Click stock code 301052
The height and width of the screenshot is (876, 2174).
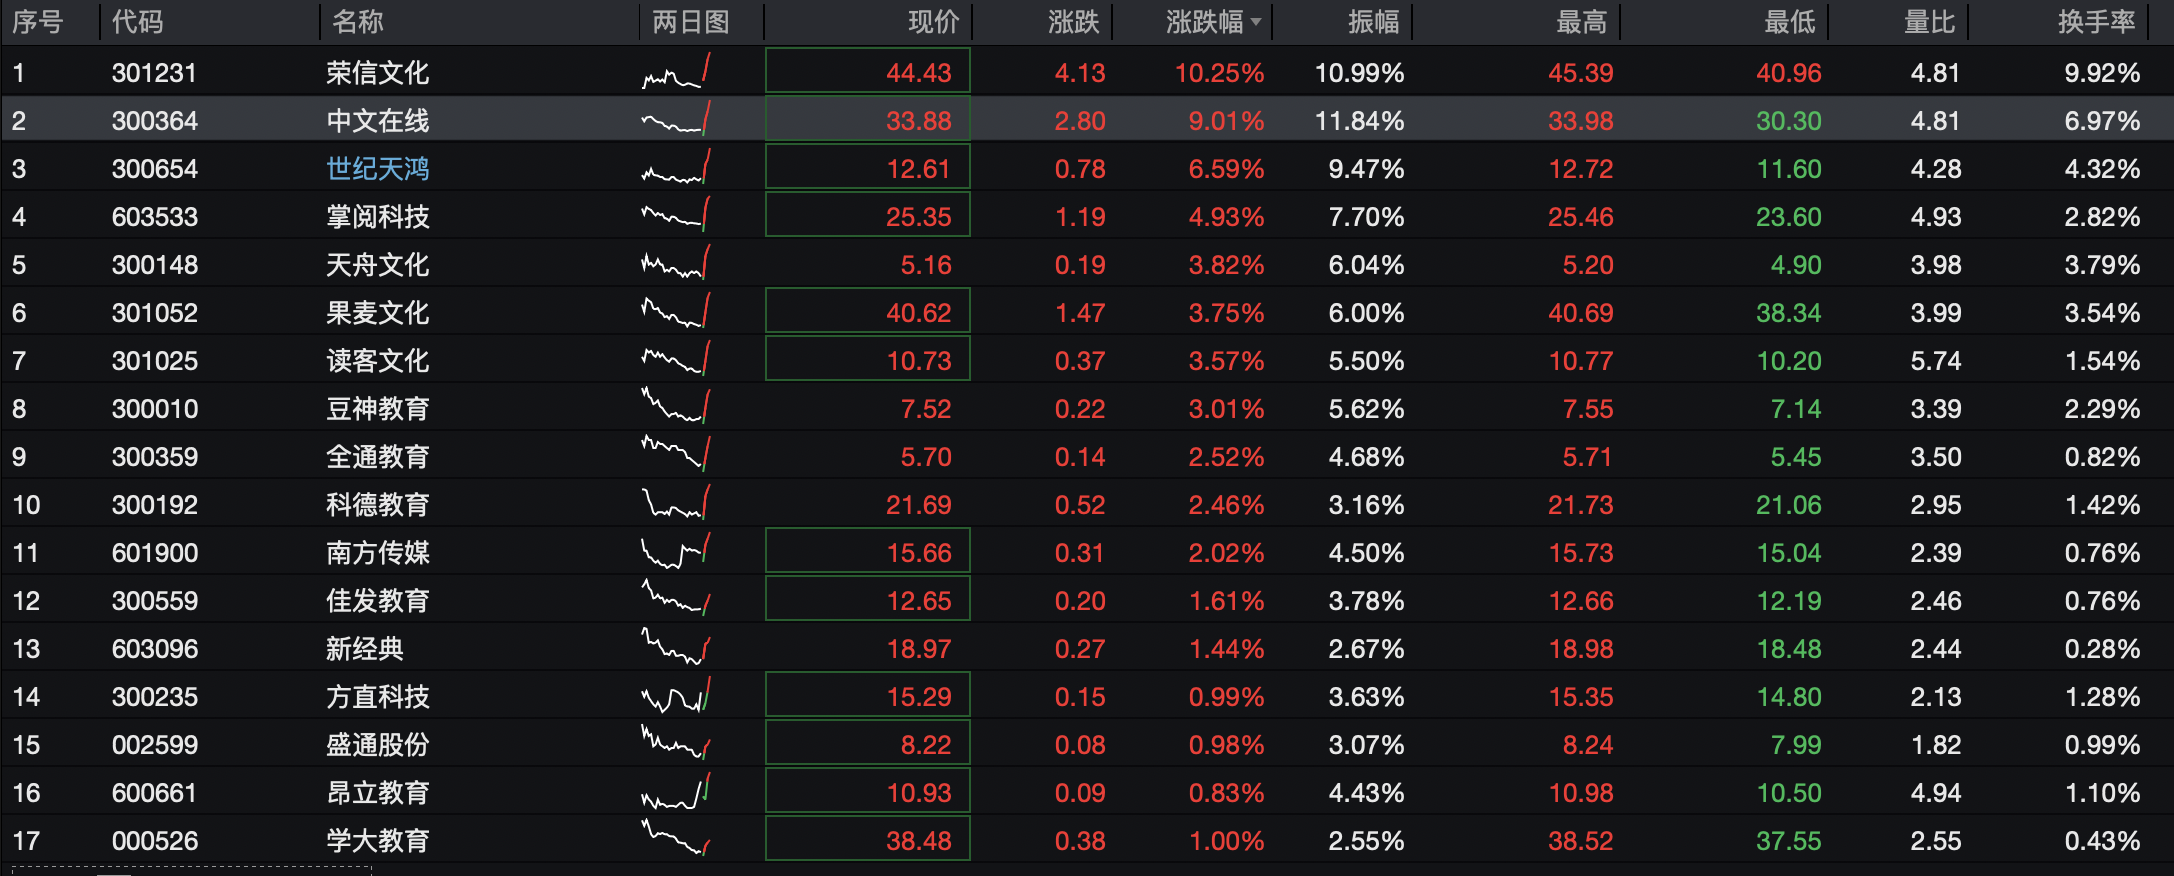(x=155, y=313)
